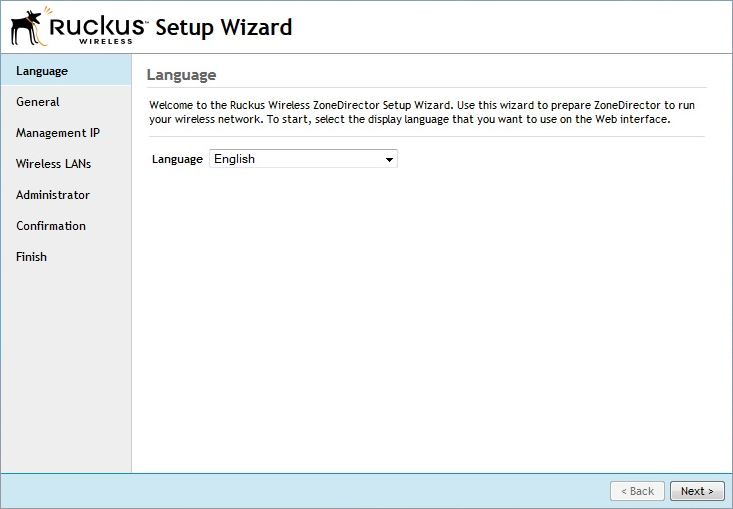Open the Language dropdown showing English
This screenshot has height=509, width=733.
[x=303, y=159]
